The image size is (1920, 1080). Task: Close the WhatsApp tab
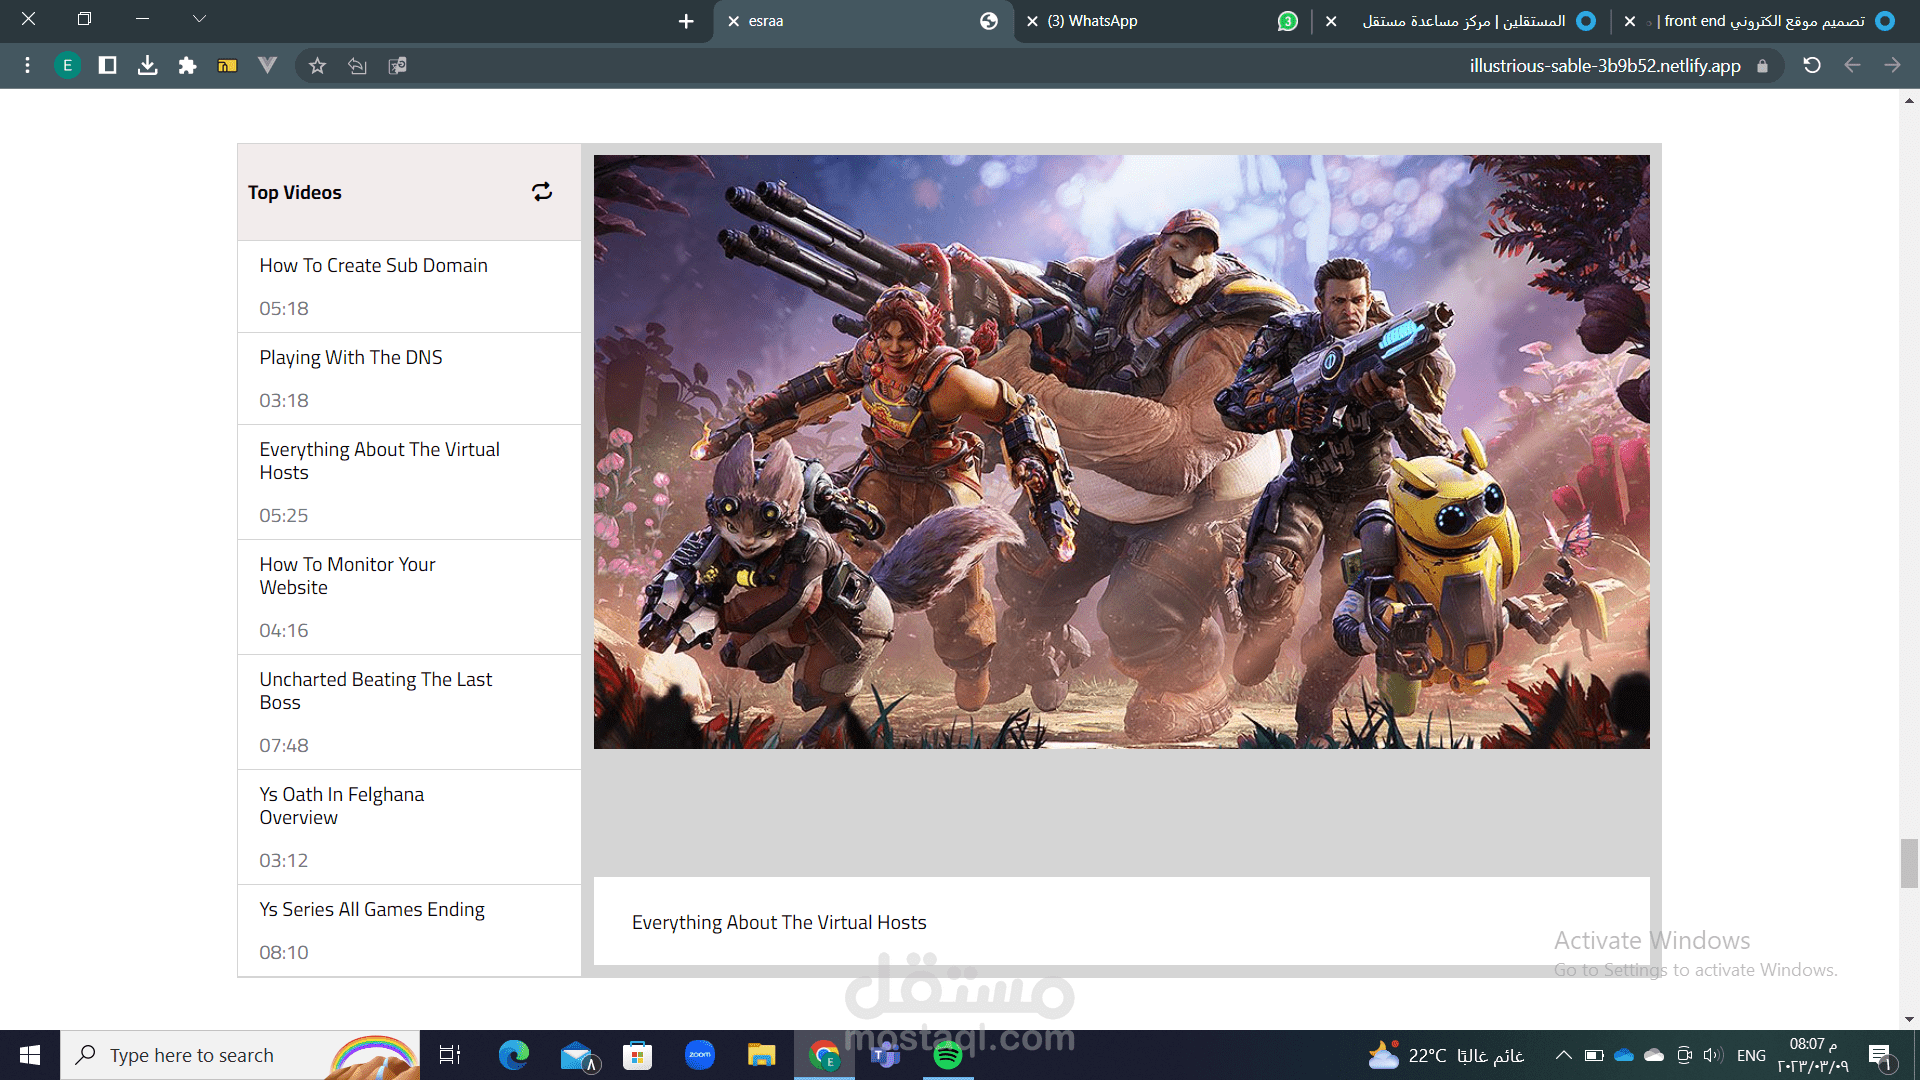(x=1032, y=21)
